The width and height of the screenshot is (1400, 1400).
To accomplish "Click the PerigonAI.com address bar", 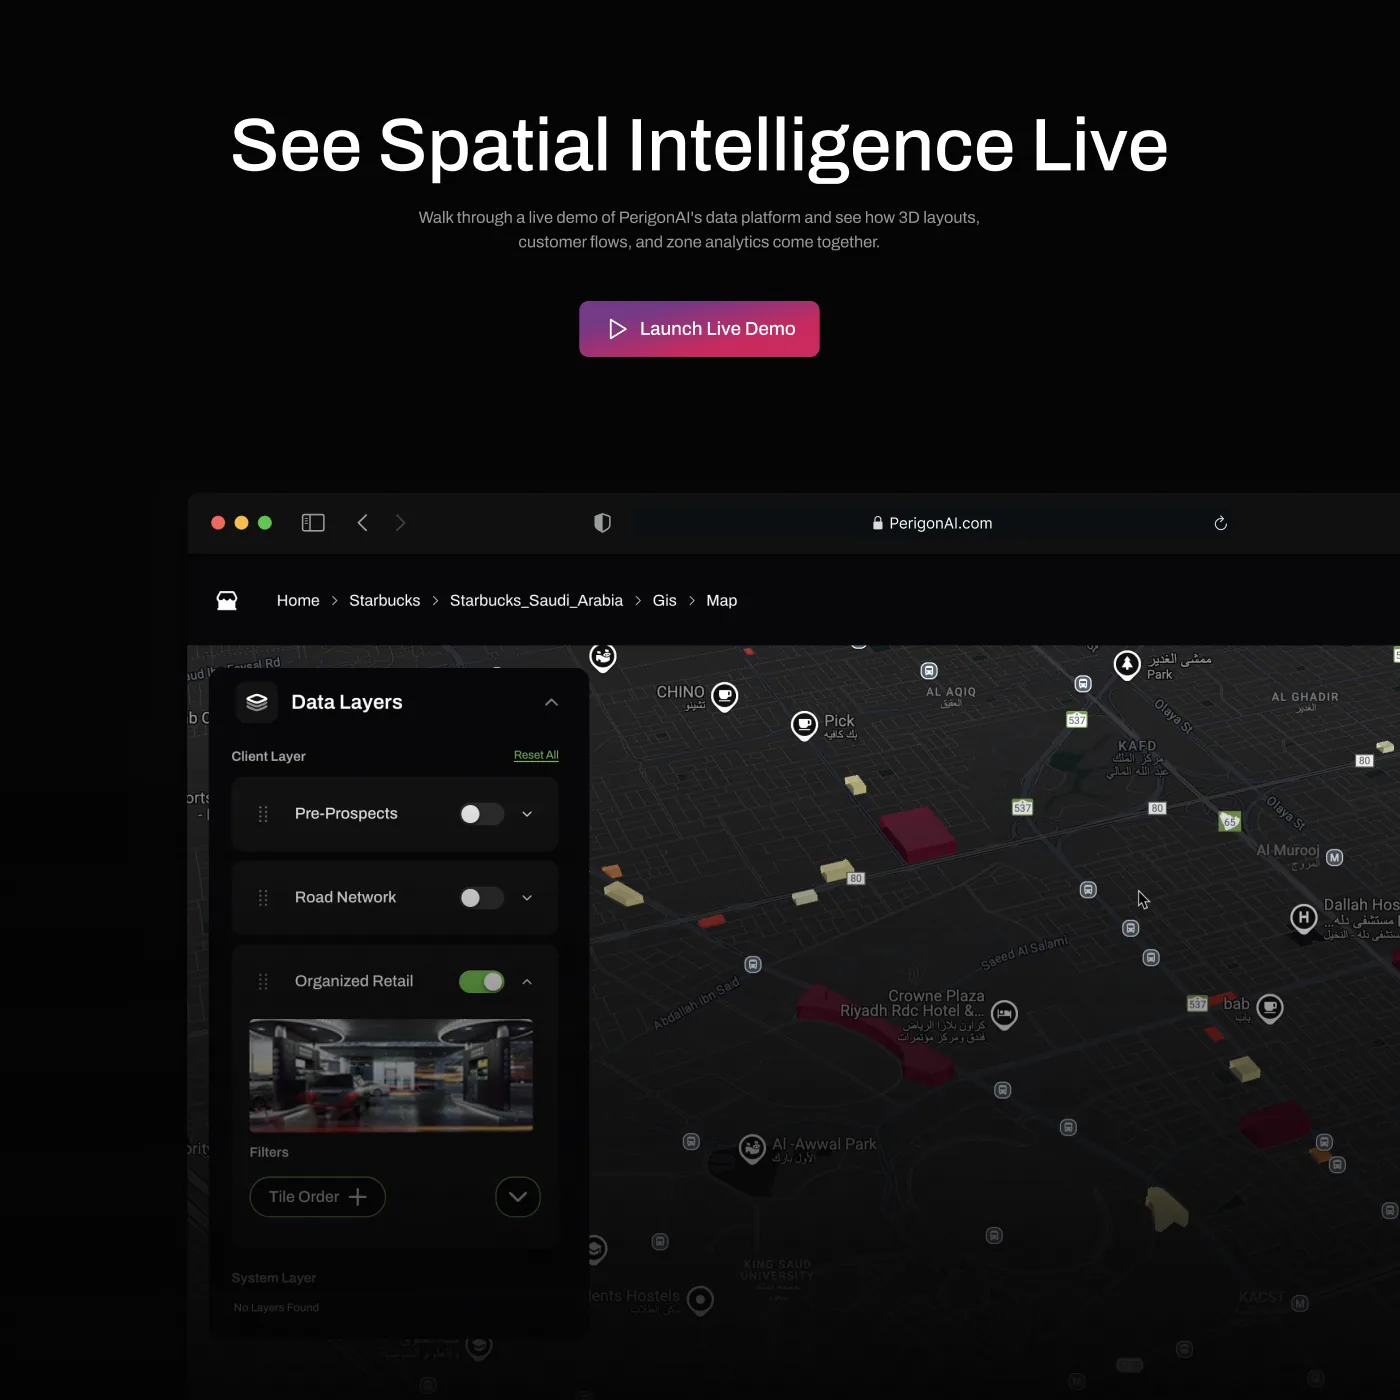I will coord(932,523).
